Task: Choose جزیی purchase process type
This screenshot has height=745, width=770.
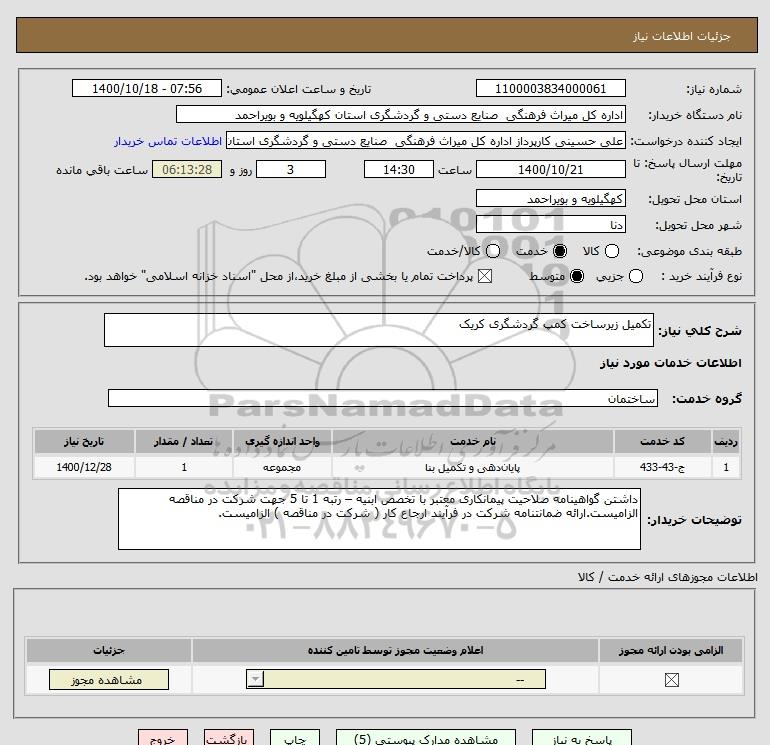Action: [635, 276]
